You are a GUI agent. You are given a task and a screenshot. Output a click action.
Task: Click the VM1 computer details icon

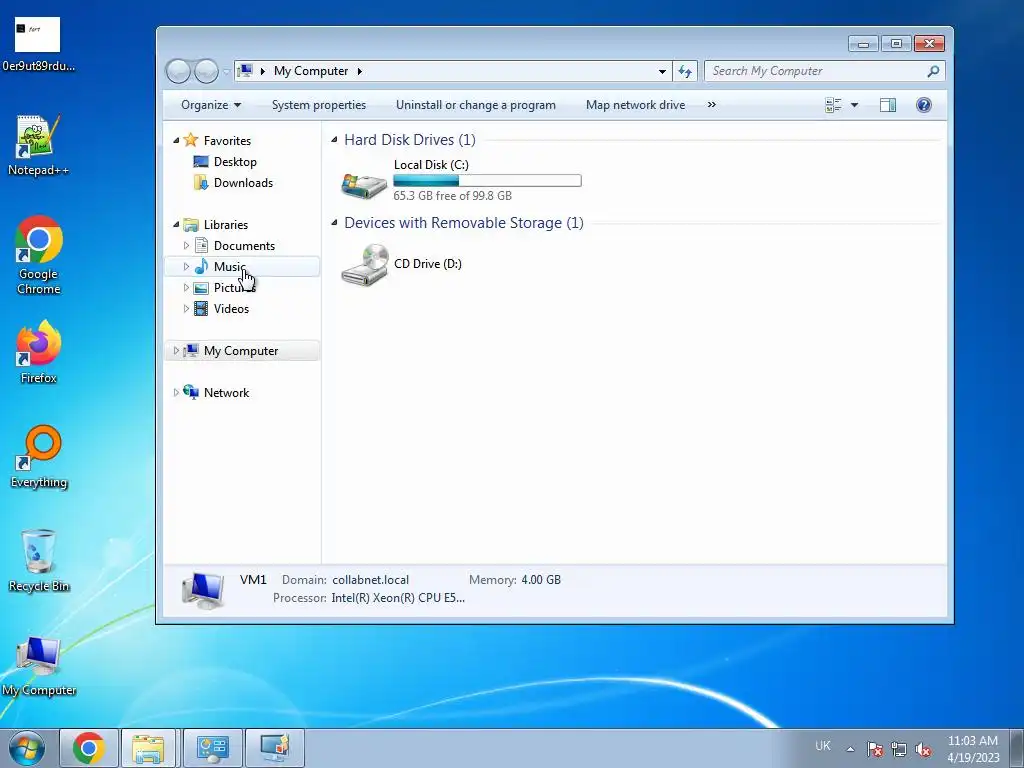point(203,589)
